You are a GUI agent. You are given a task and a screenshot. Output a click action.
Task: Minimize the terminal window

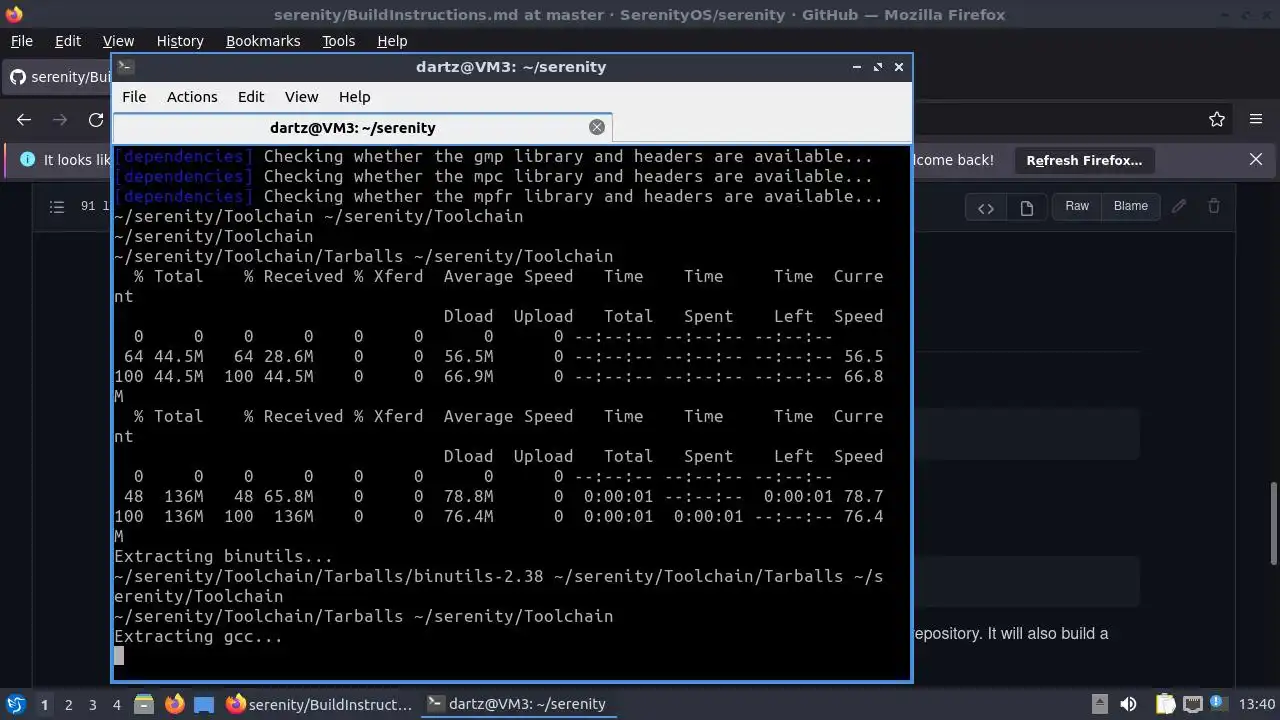[857, 67]
